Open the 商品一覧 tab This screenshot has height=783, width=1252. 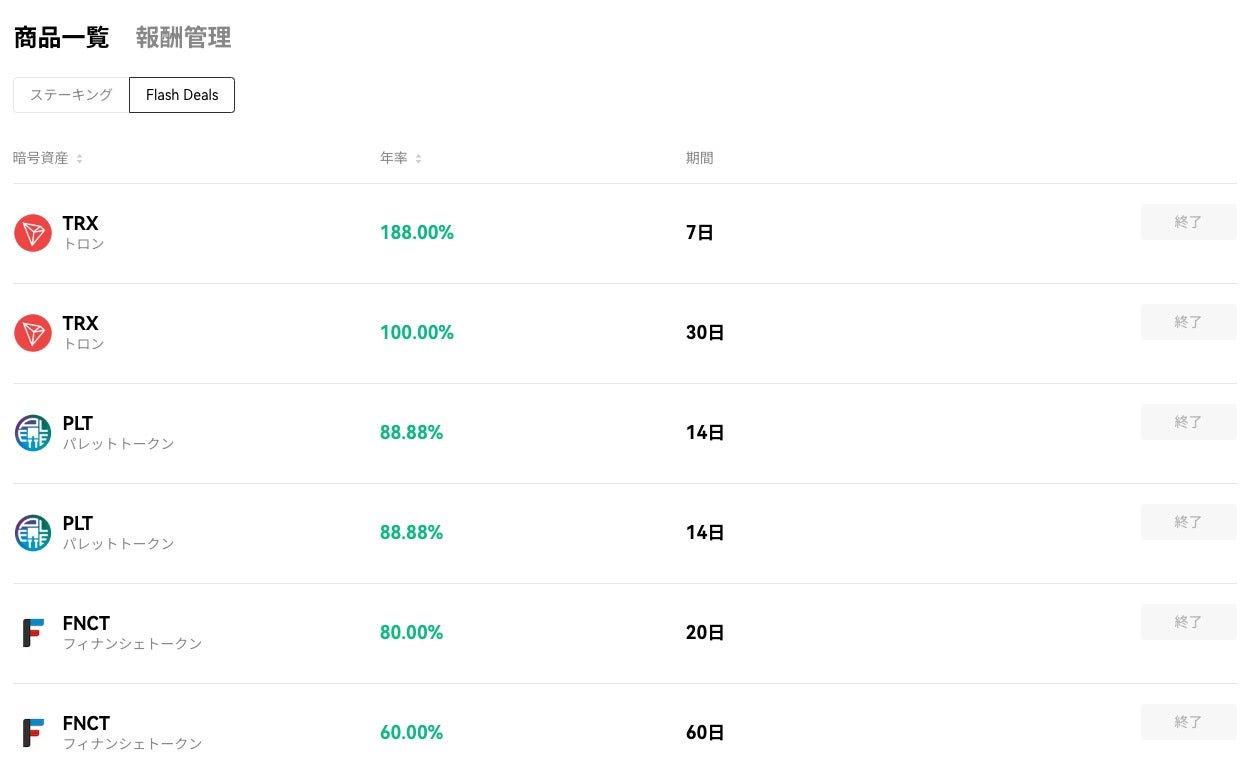pyautogui.click(x=61, y=38)
